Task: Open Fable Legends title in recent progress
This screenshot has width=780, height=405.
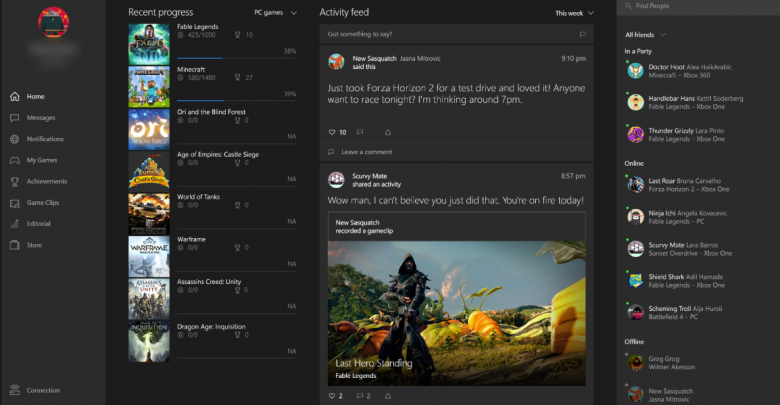Action: point(197,26)
